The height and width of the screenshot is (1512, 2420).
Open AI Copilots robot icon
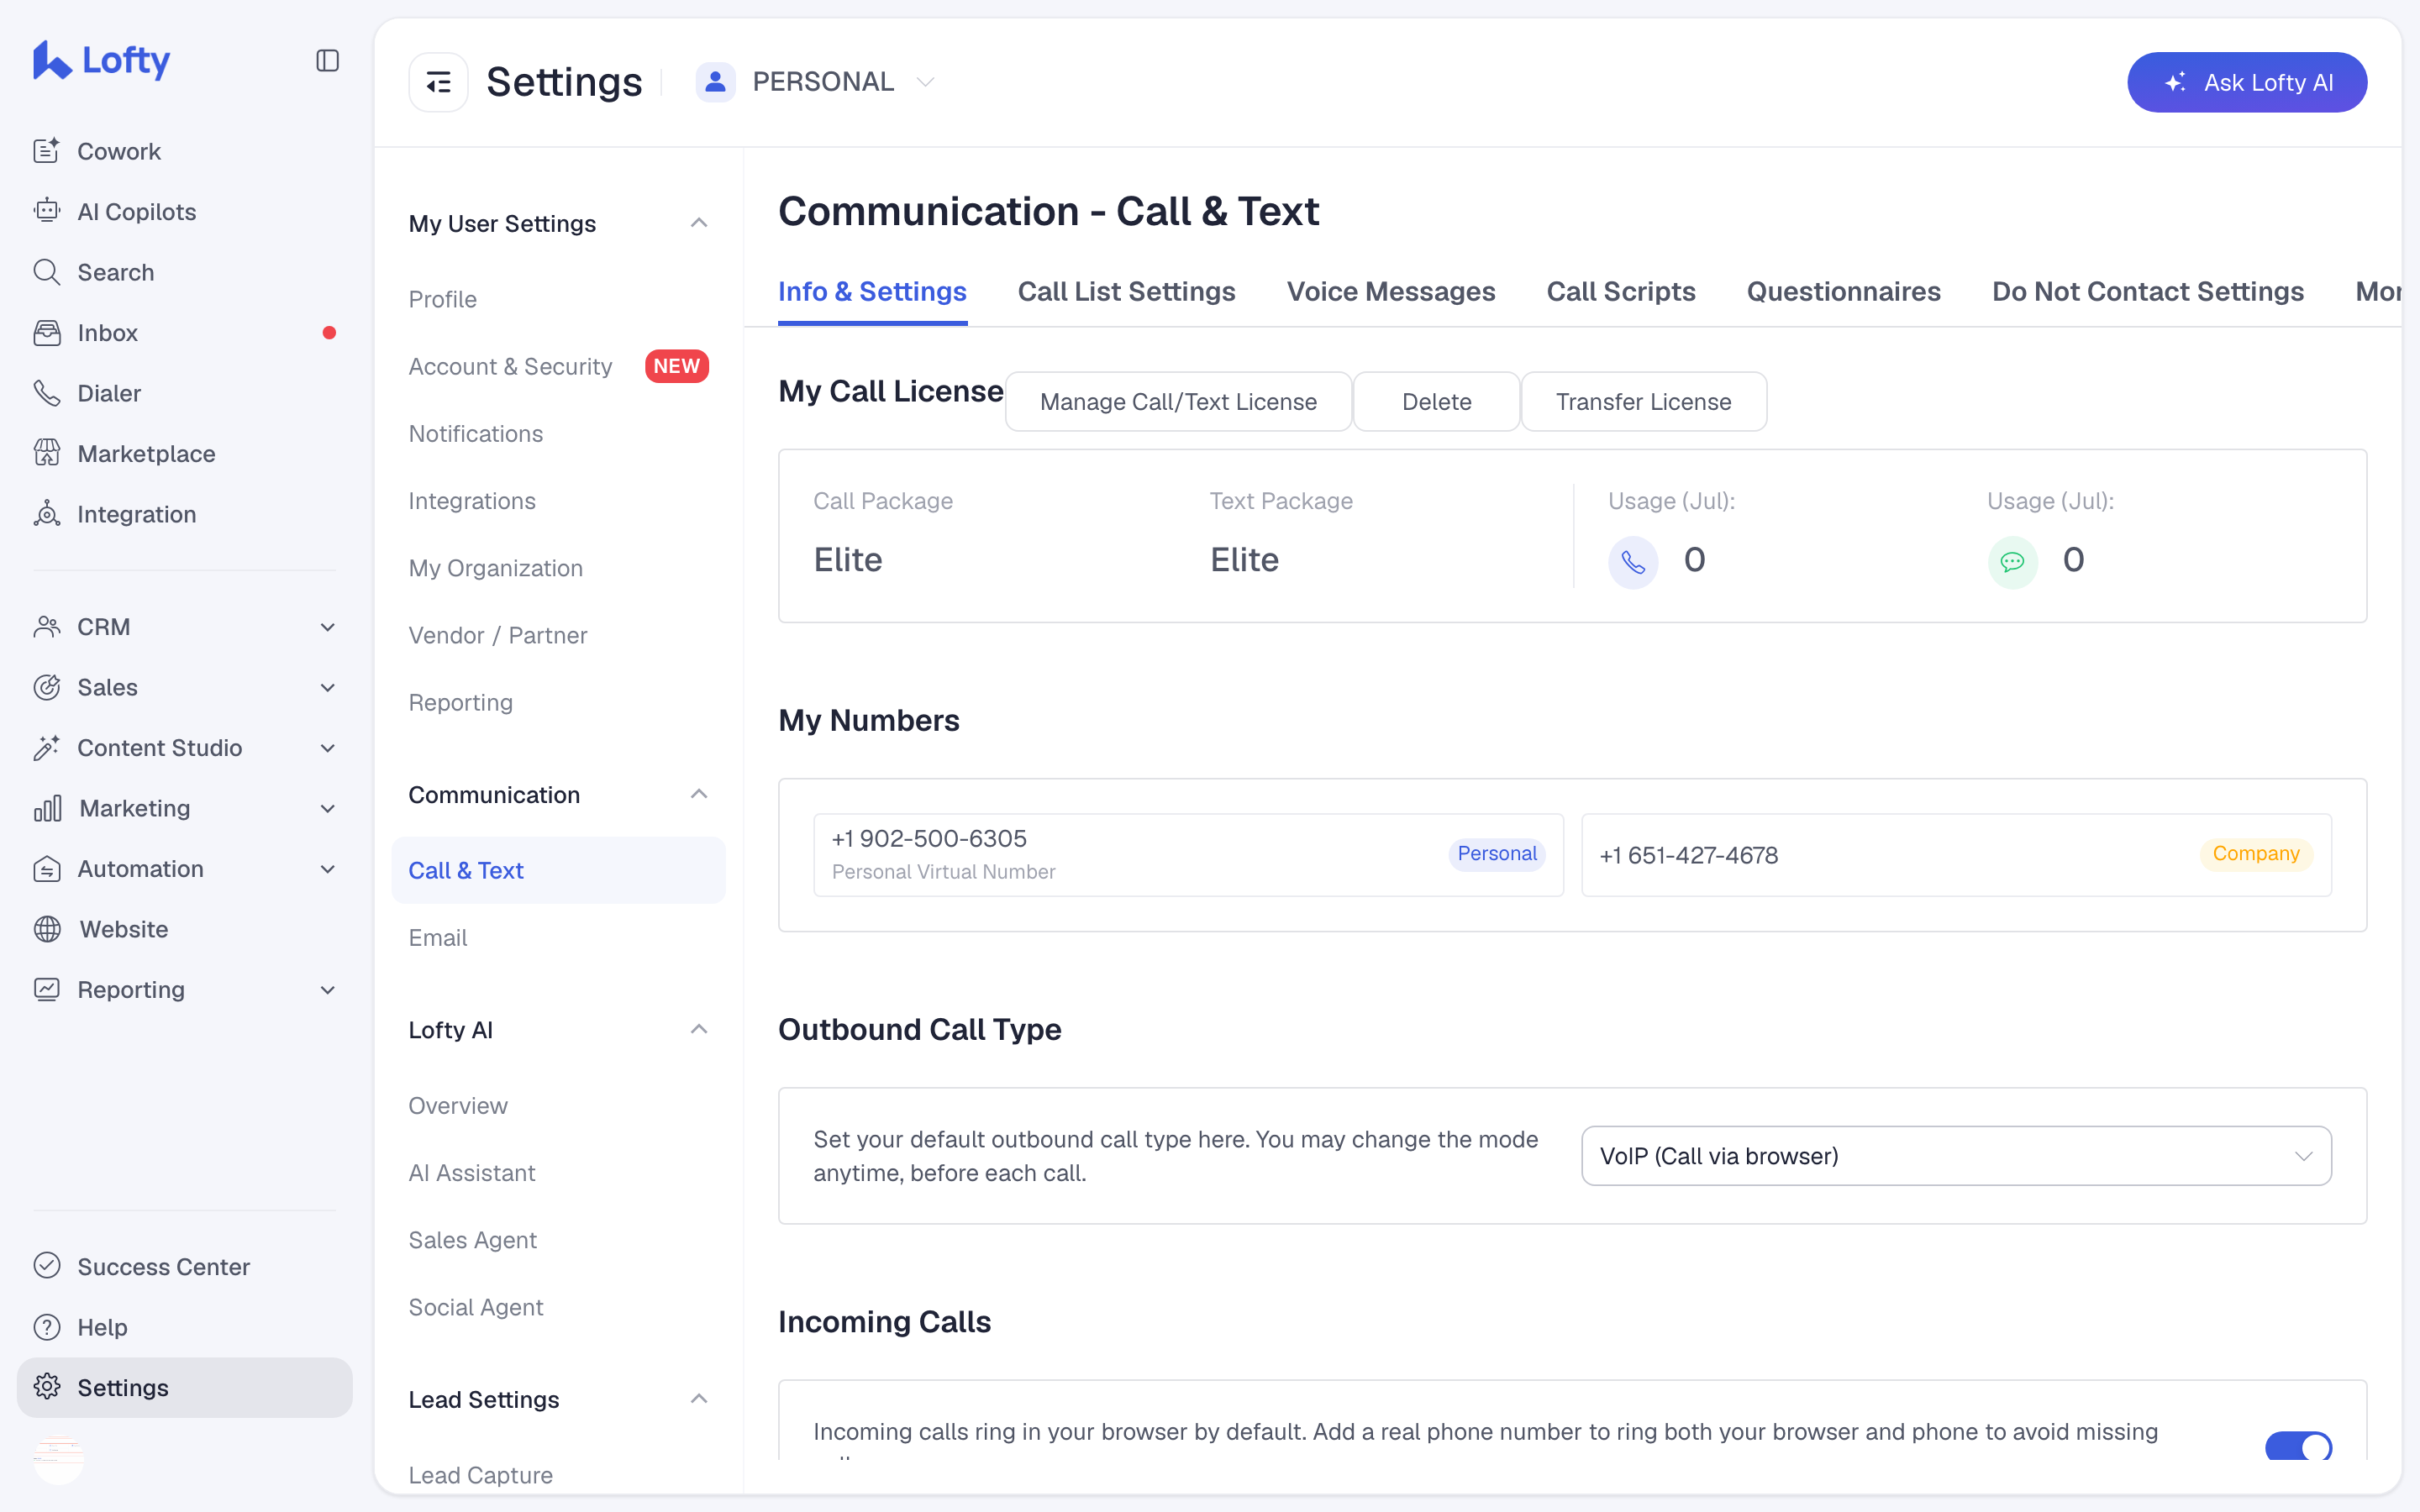point(47,211)
